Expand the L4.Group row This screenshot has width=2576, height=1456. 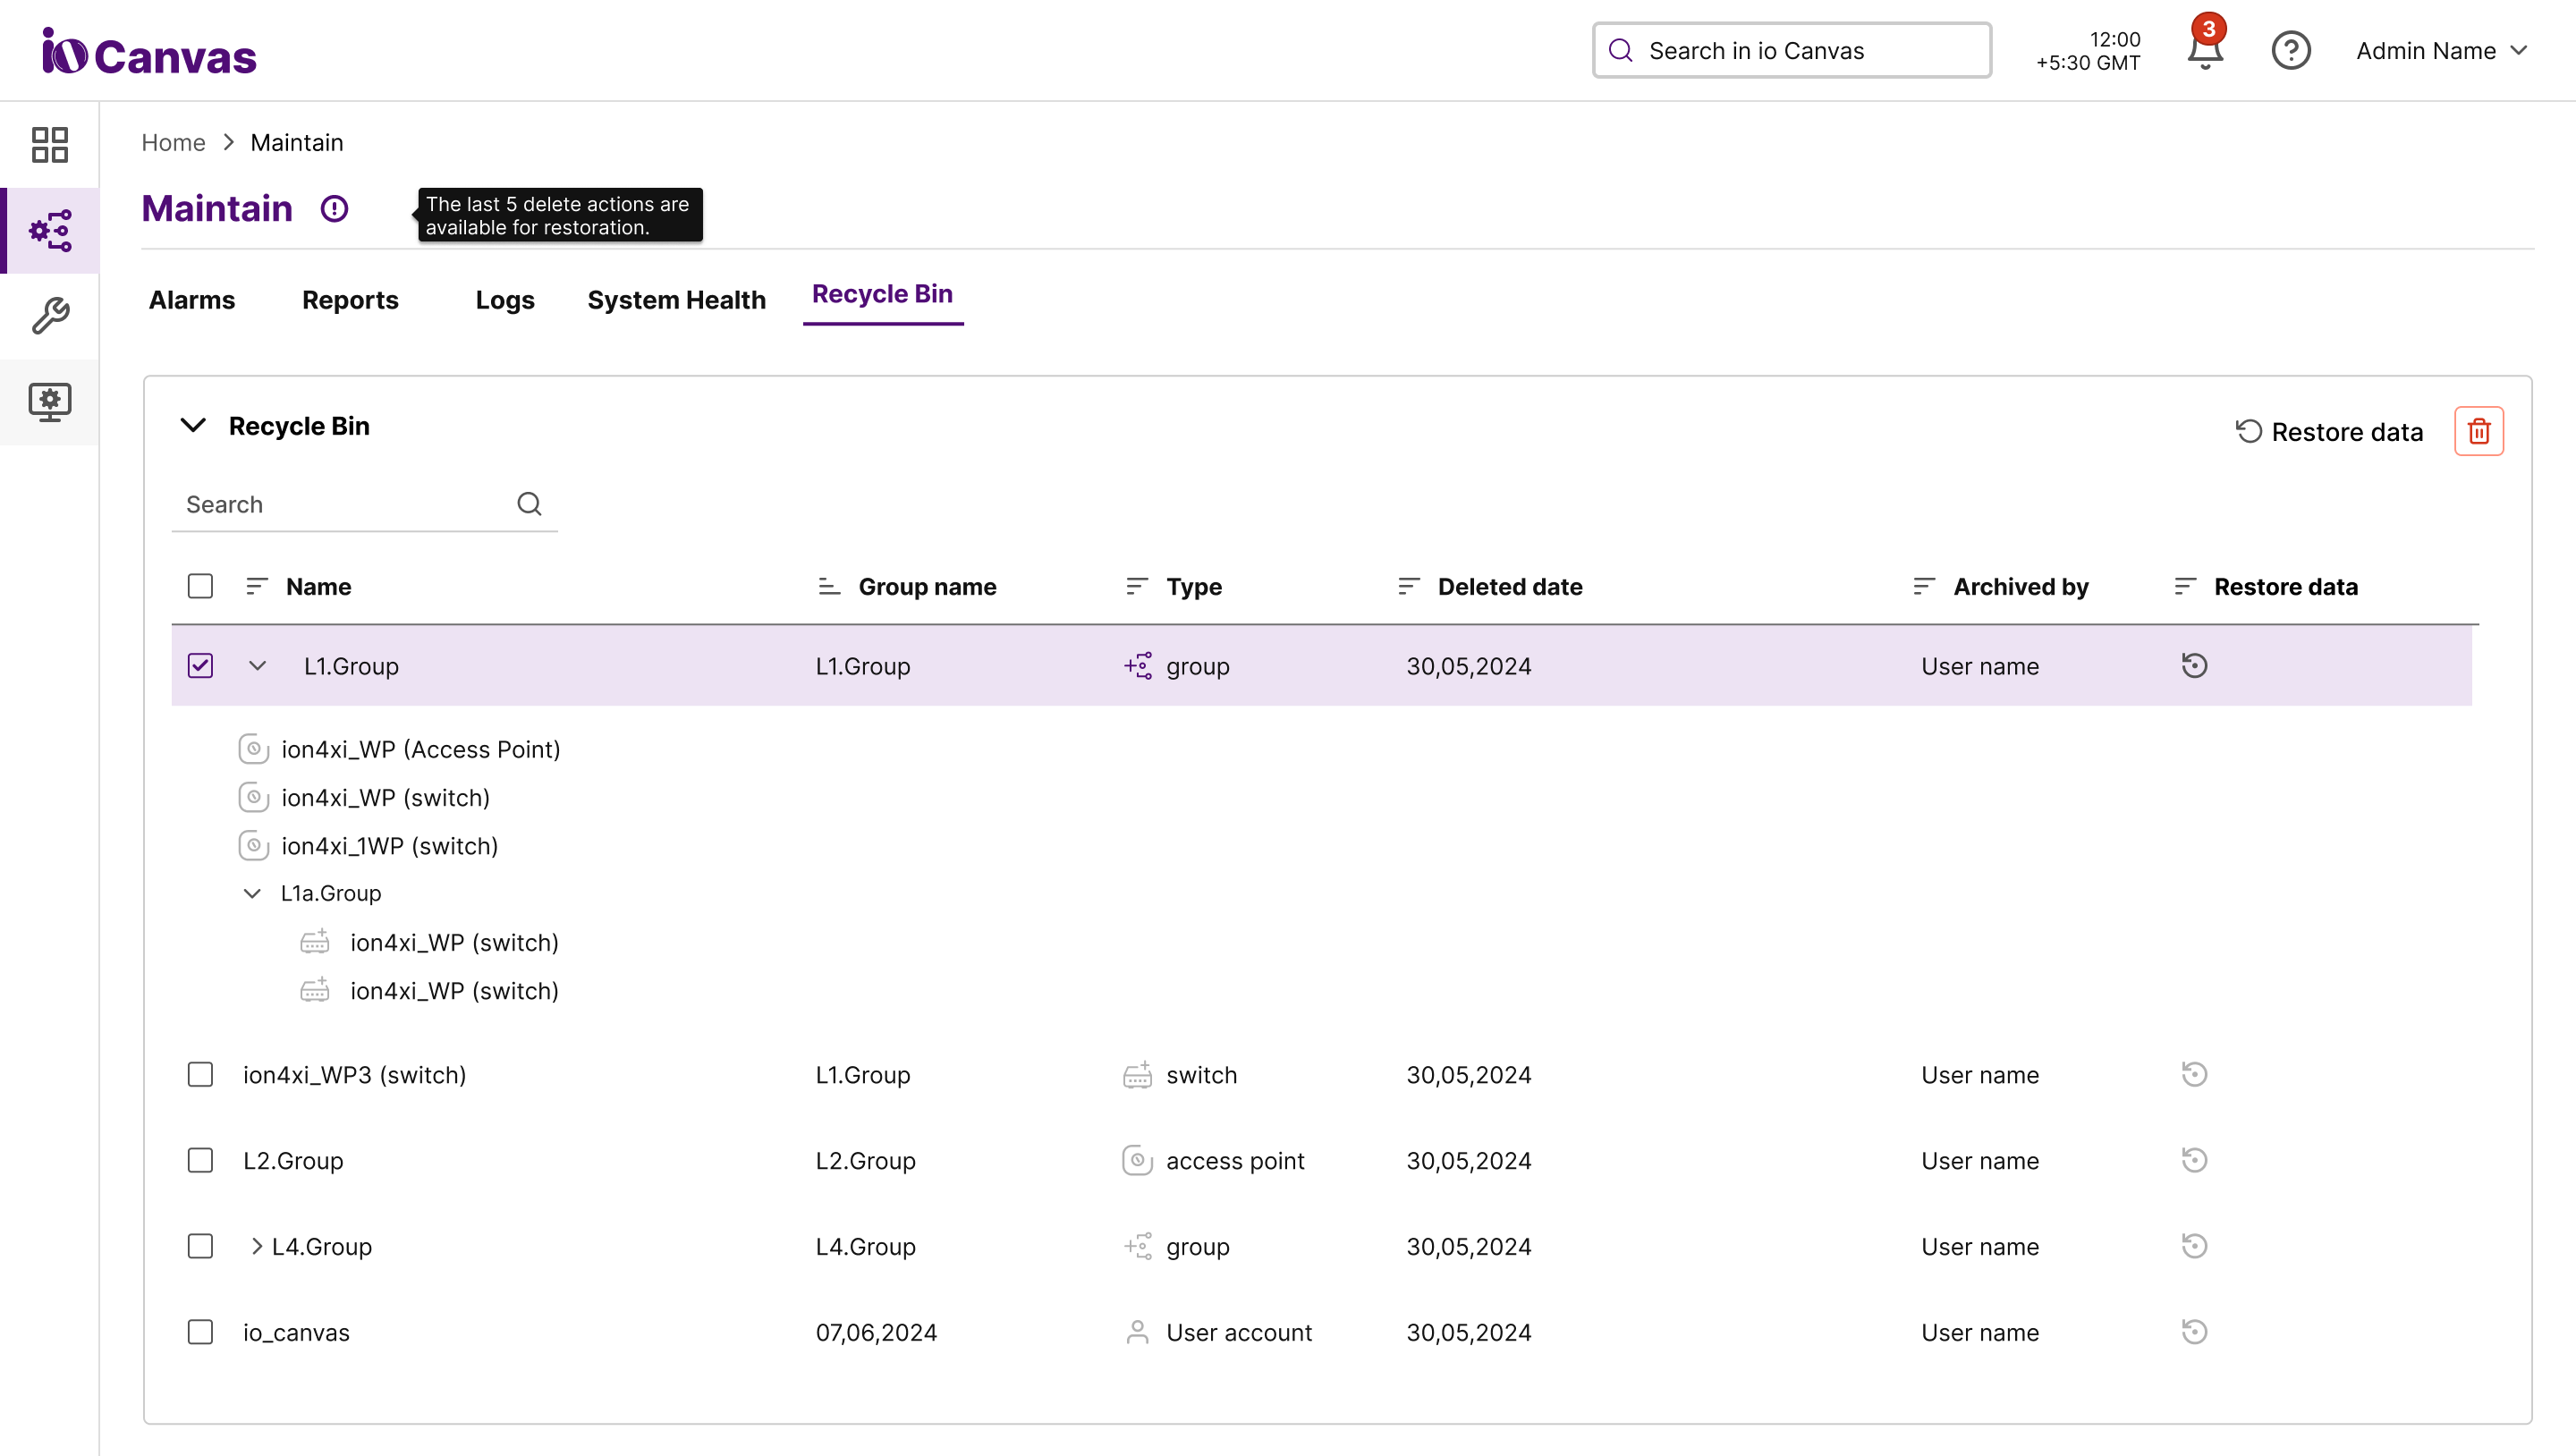[257, 1246]
